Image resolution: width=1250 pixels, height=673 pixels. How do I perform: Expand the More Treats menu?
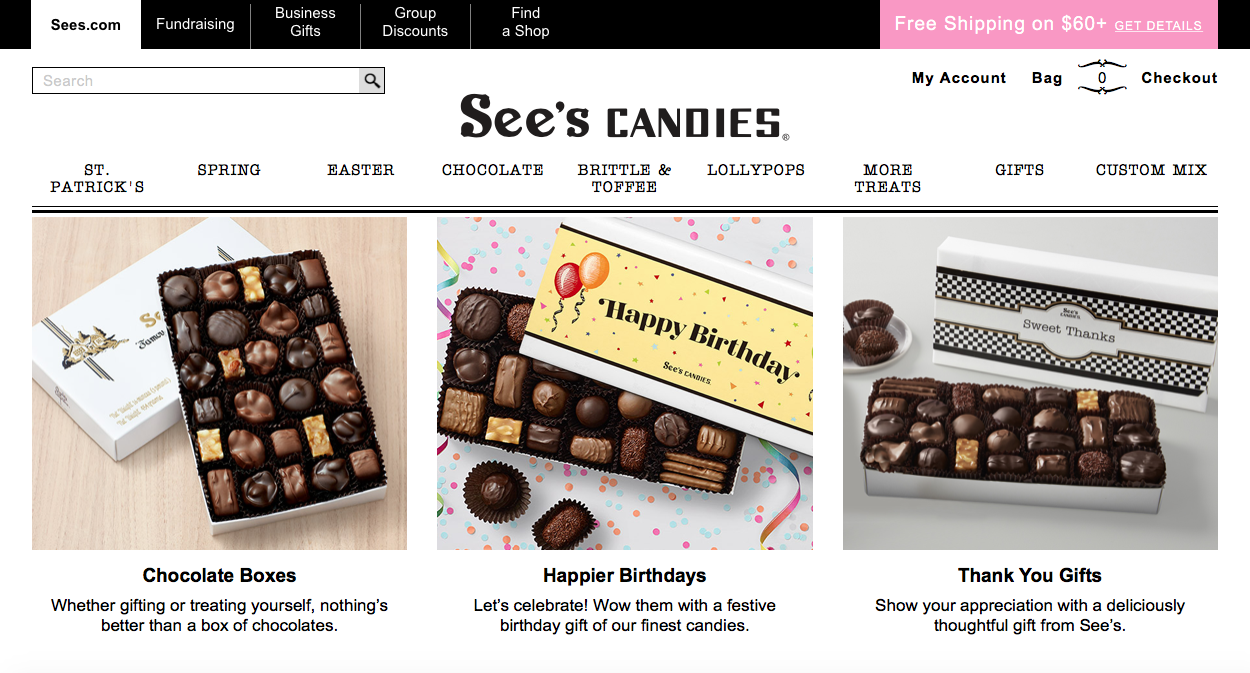(888, 178)
